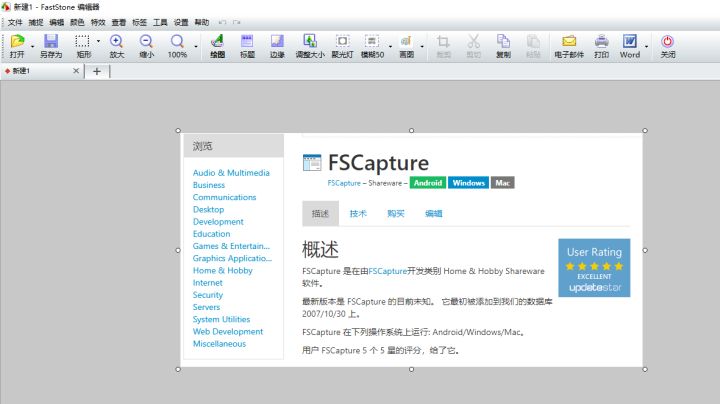Click the 打印 printer icon

(x=601, y=41)
